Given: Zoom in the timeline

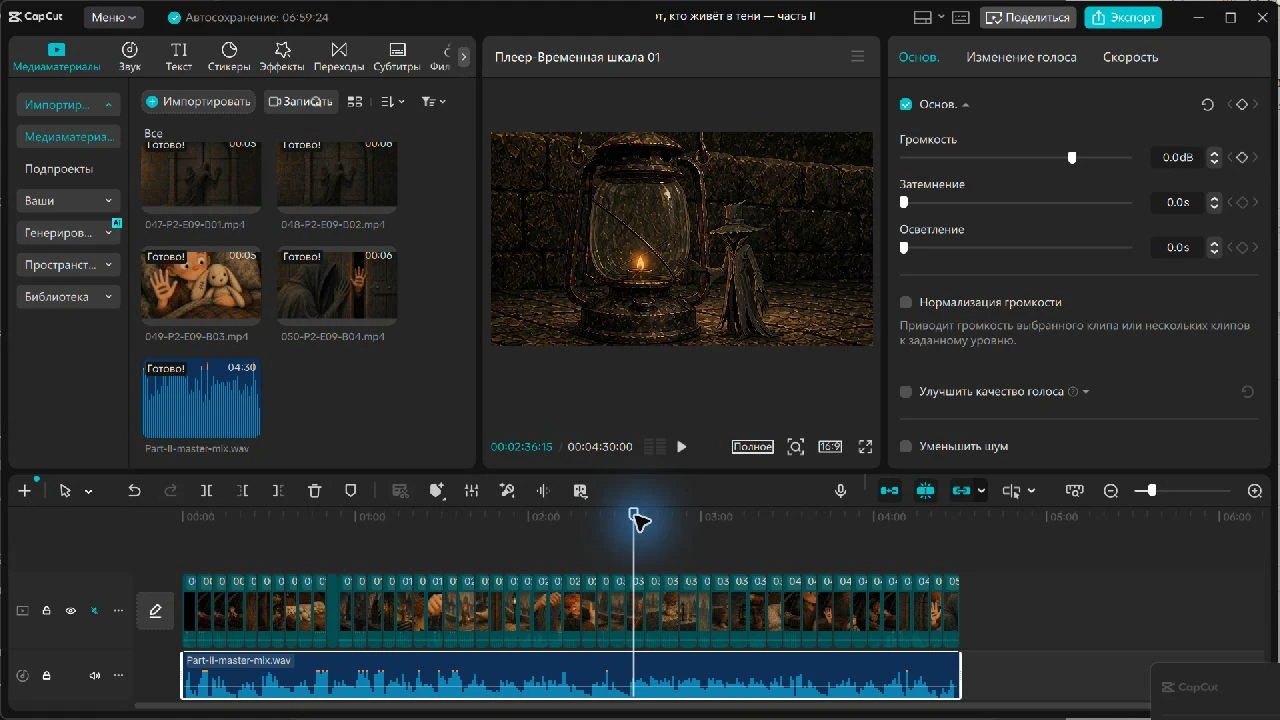Looking at the screenshot, I should click(x=1255, y=491).
